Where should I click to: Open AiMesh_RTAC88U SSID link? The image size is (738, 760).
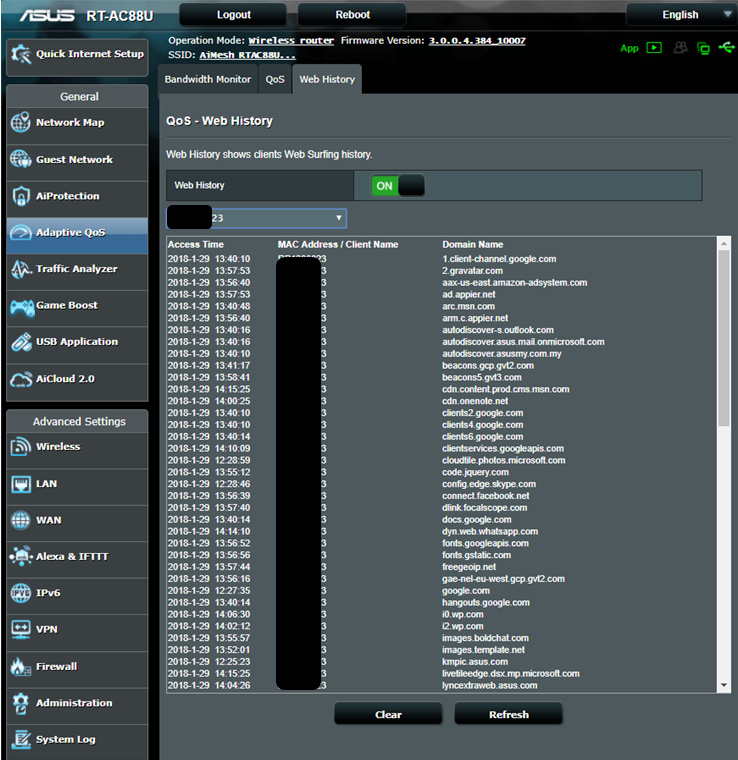pos(248,55)
